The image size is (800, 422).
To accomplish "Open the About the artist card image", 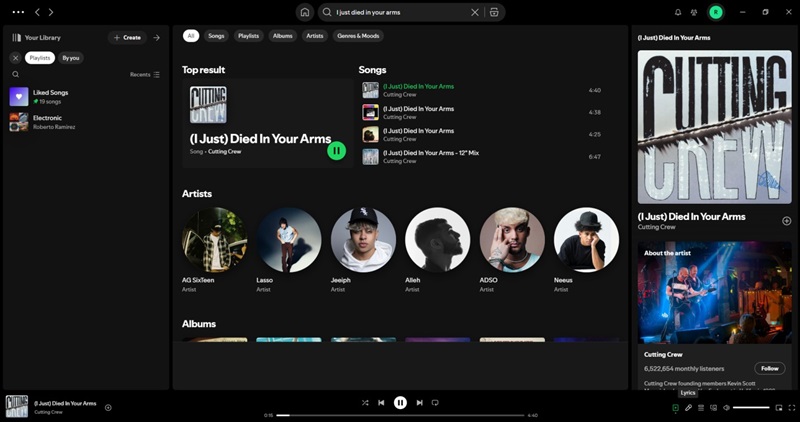I will tap(714, 292).
